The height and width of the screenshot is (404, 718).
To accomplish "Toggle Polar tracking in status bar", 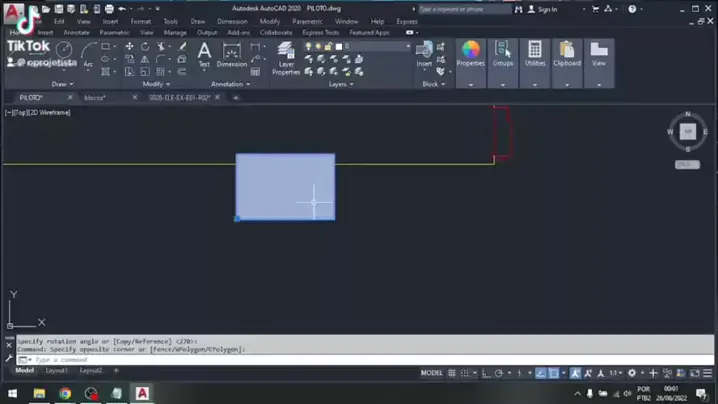I will point(499,373).
